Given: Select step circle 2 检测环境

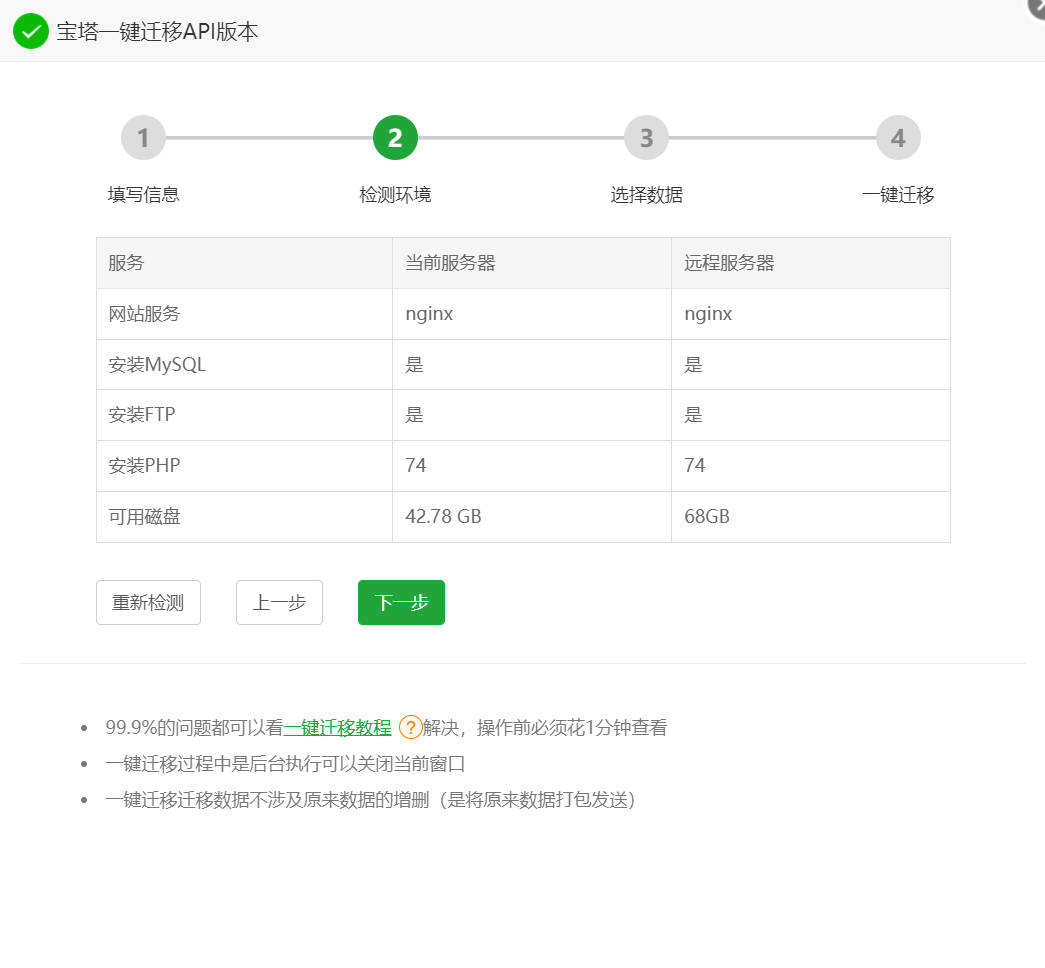Looking at the screenshot, I should (394, 137).
